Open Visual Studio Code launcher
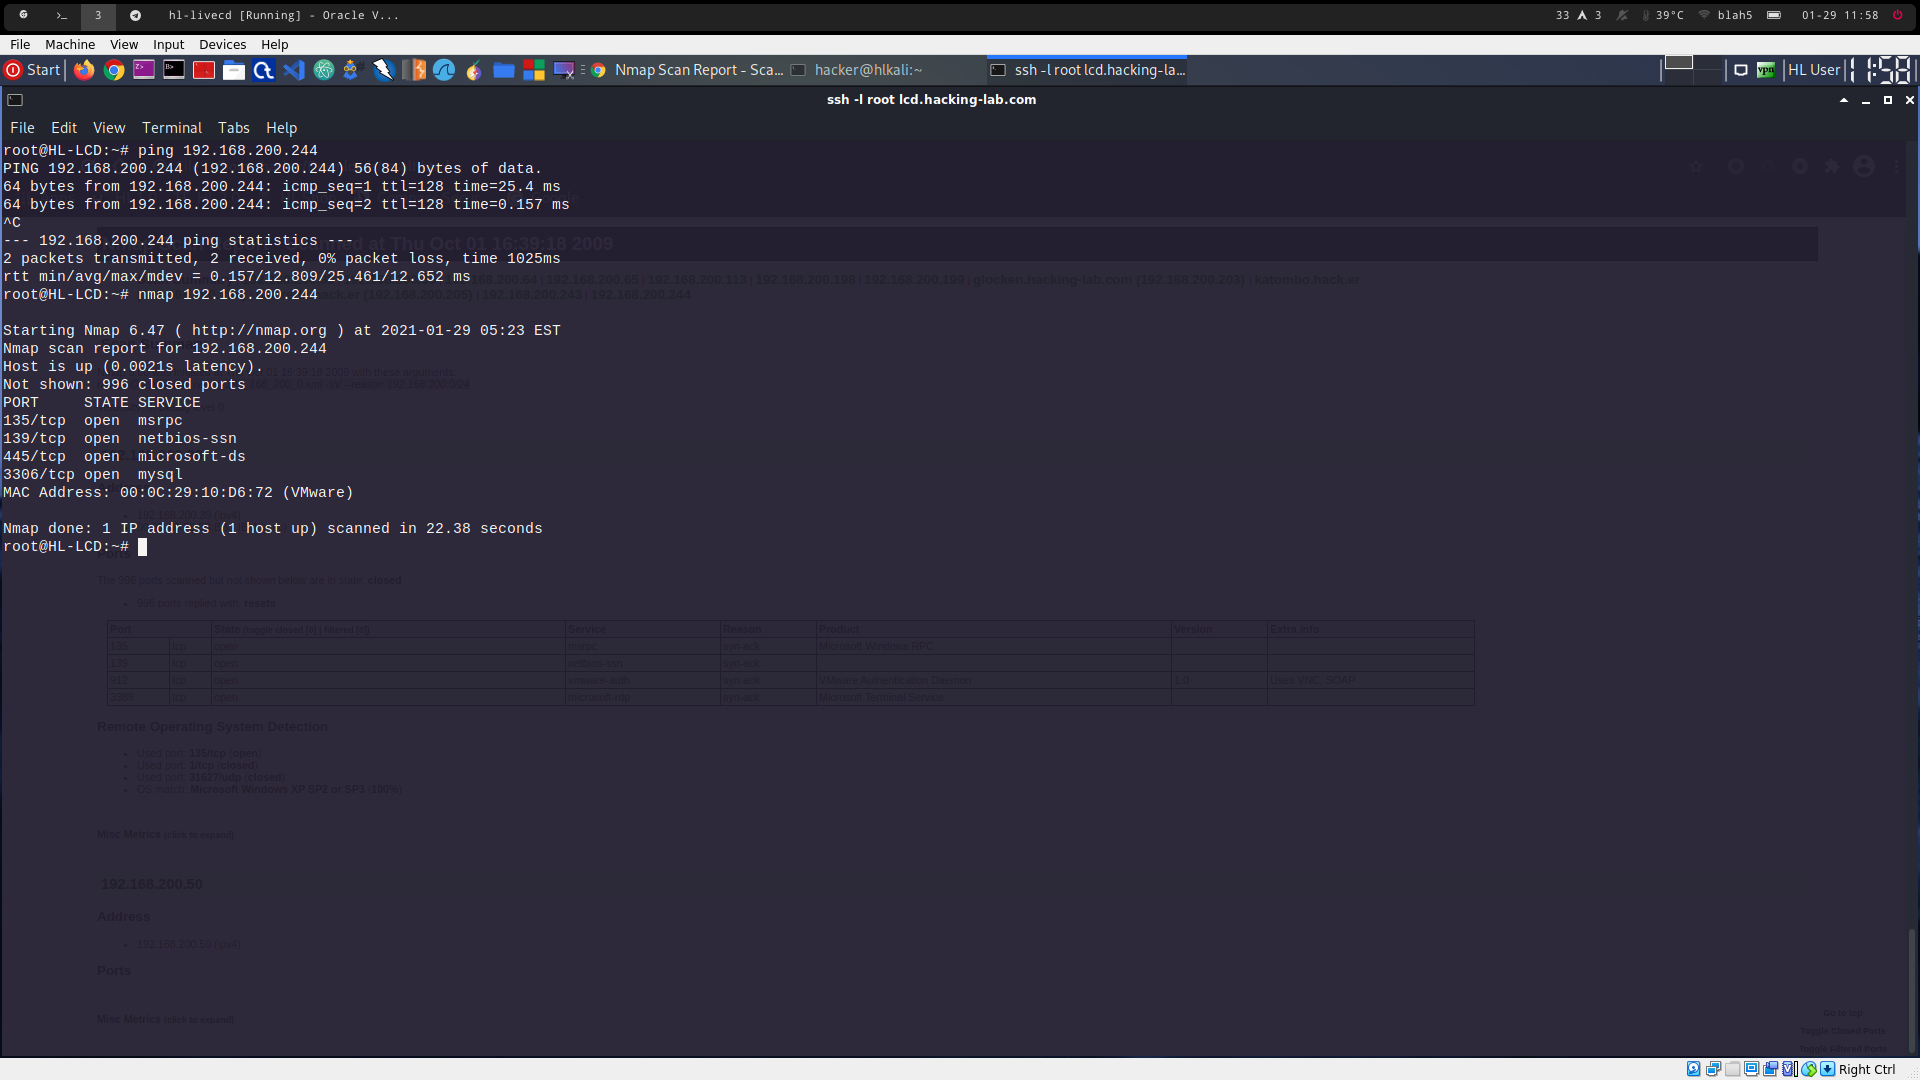Viewport: 1920px width, 1080px height. click(293, 70)
